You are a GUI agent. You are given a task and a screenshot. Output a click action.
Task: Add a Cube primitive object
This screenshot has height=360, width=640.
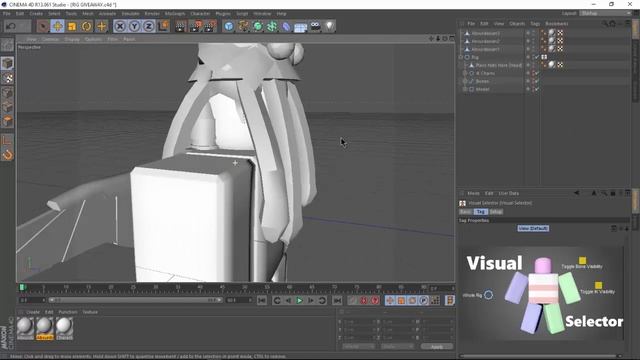tap(229, 27)
